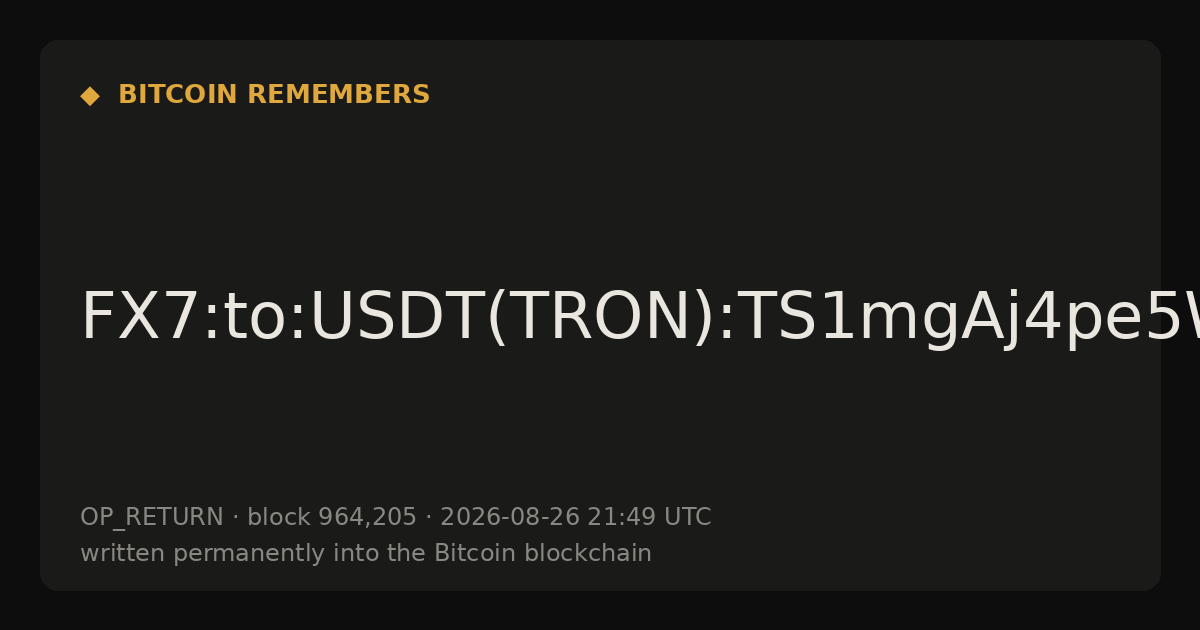1200x630 pixels.
Task: Click the 'written permanently' footer line
Action: click(x=366, y=554)
